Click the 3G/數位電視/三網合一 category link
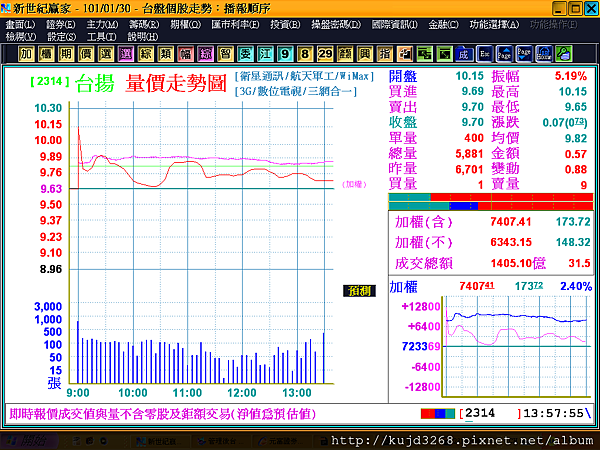This screenshot has width=600, height=450. 296,91
